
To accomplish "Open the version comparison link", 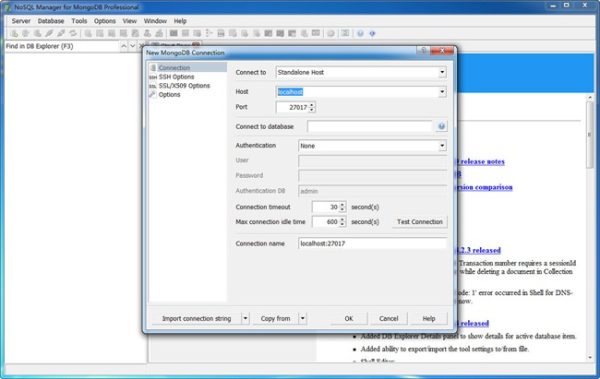I will click(x=484, y=187).
